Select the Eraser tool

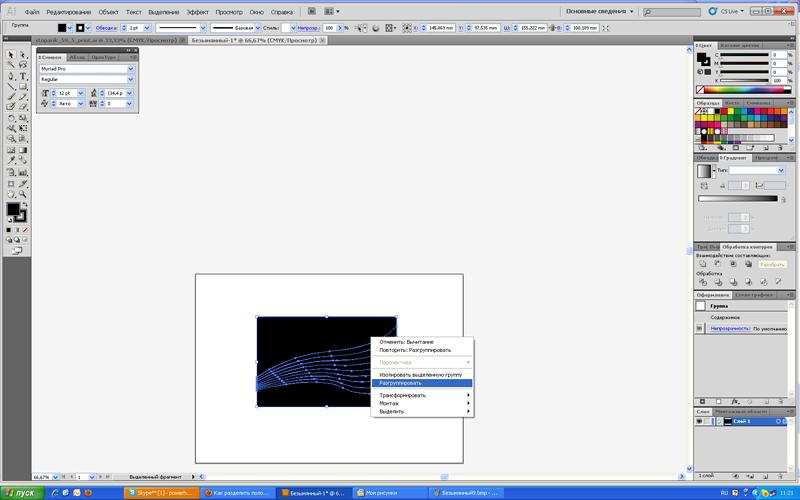(22, 107)
